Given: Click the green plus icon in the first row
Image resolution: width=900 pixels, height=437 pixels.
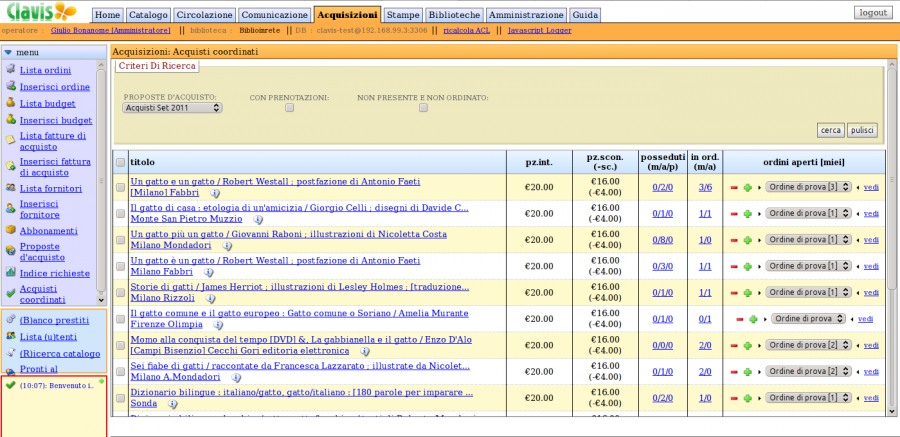Looking at the screenshot, I should point(747,187).
